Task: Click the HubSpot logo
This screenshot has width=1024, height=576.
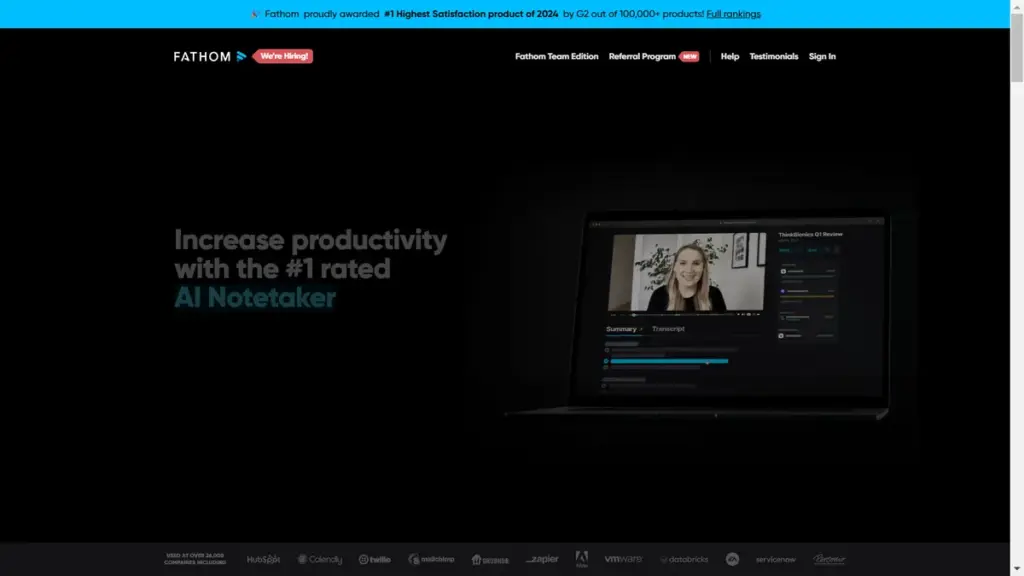Action: [263, 559]
